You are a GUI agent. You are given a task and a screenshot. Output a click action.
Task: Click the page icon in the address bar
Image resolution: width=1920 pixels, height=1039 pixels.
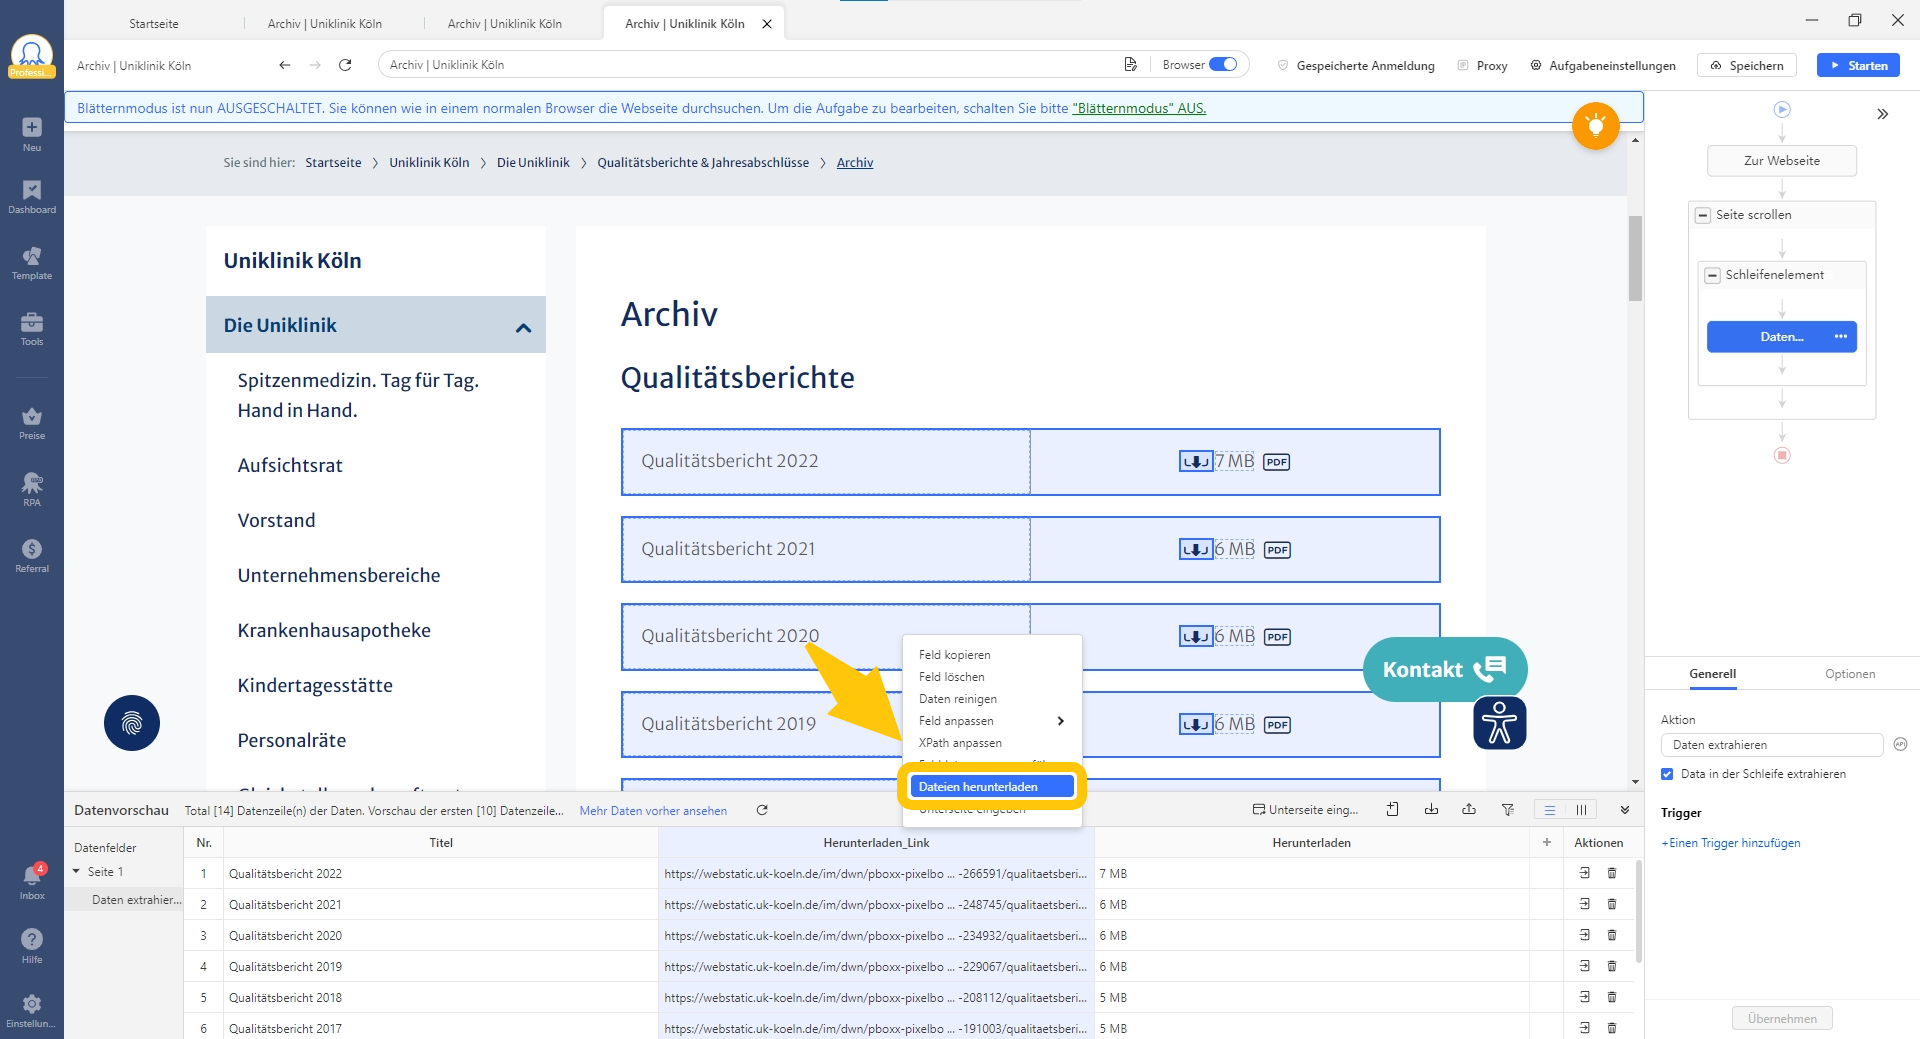tap(1130, 65)
